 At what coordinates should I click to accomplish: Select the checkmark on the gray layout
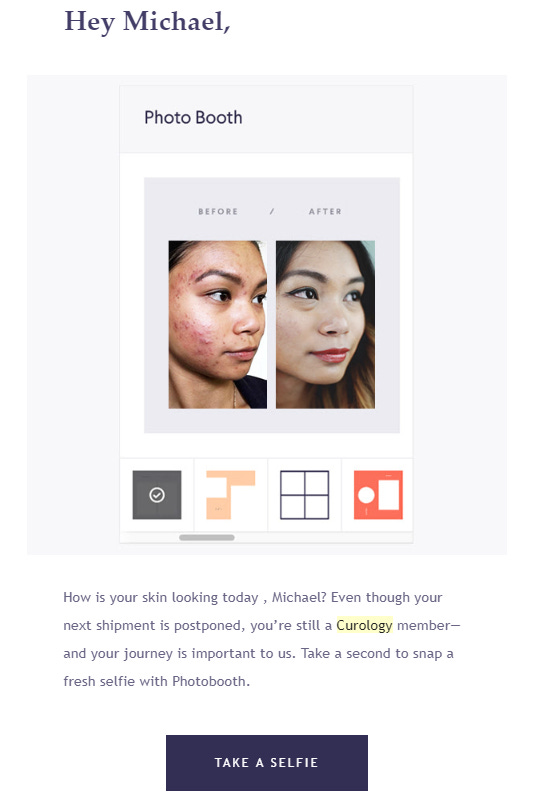tap(157, 495)
